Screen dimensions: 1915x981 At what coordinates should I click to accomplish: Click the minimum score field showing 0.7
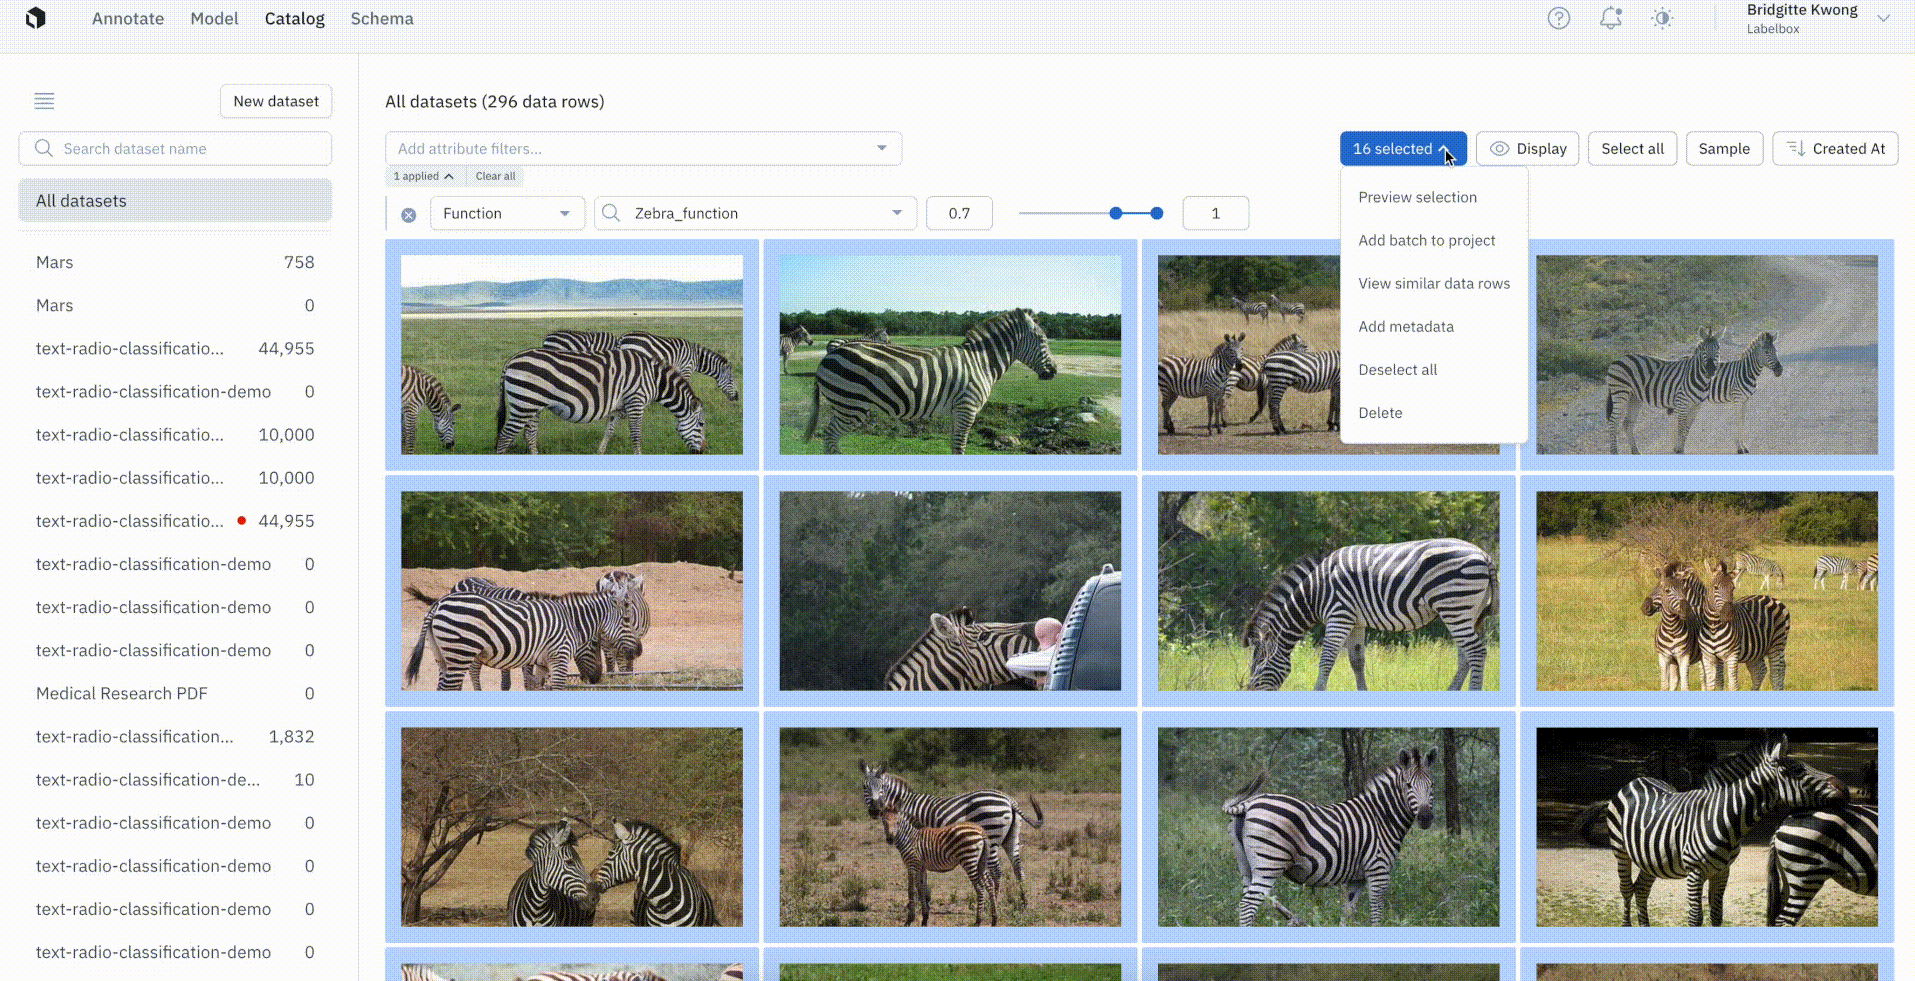(959, 213)
